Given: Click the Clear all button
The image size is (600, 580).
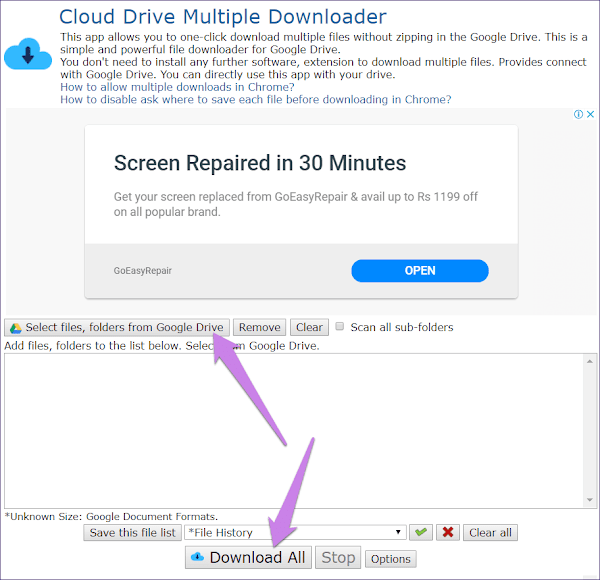Looking at the screenshot, I should tap(490, 533).
